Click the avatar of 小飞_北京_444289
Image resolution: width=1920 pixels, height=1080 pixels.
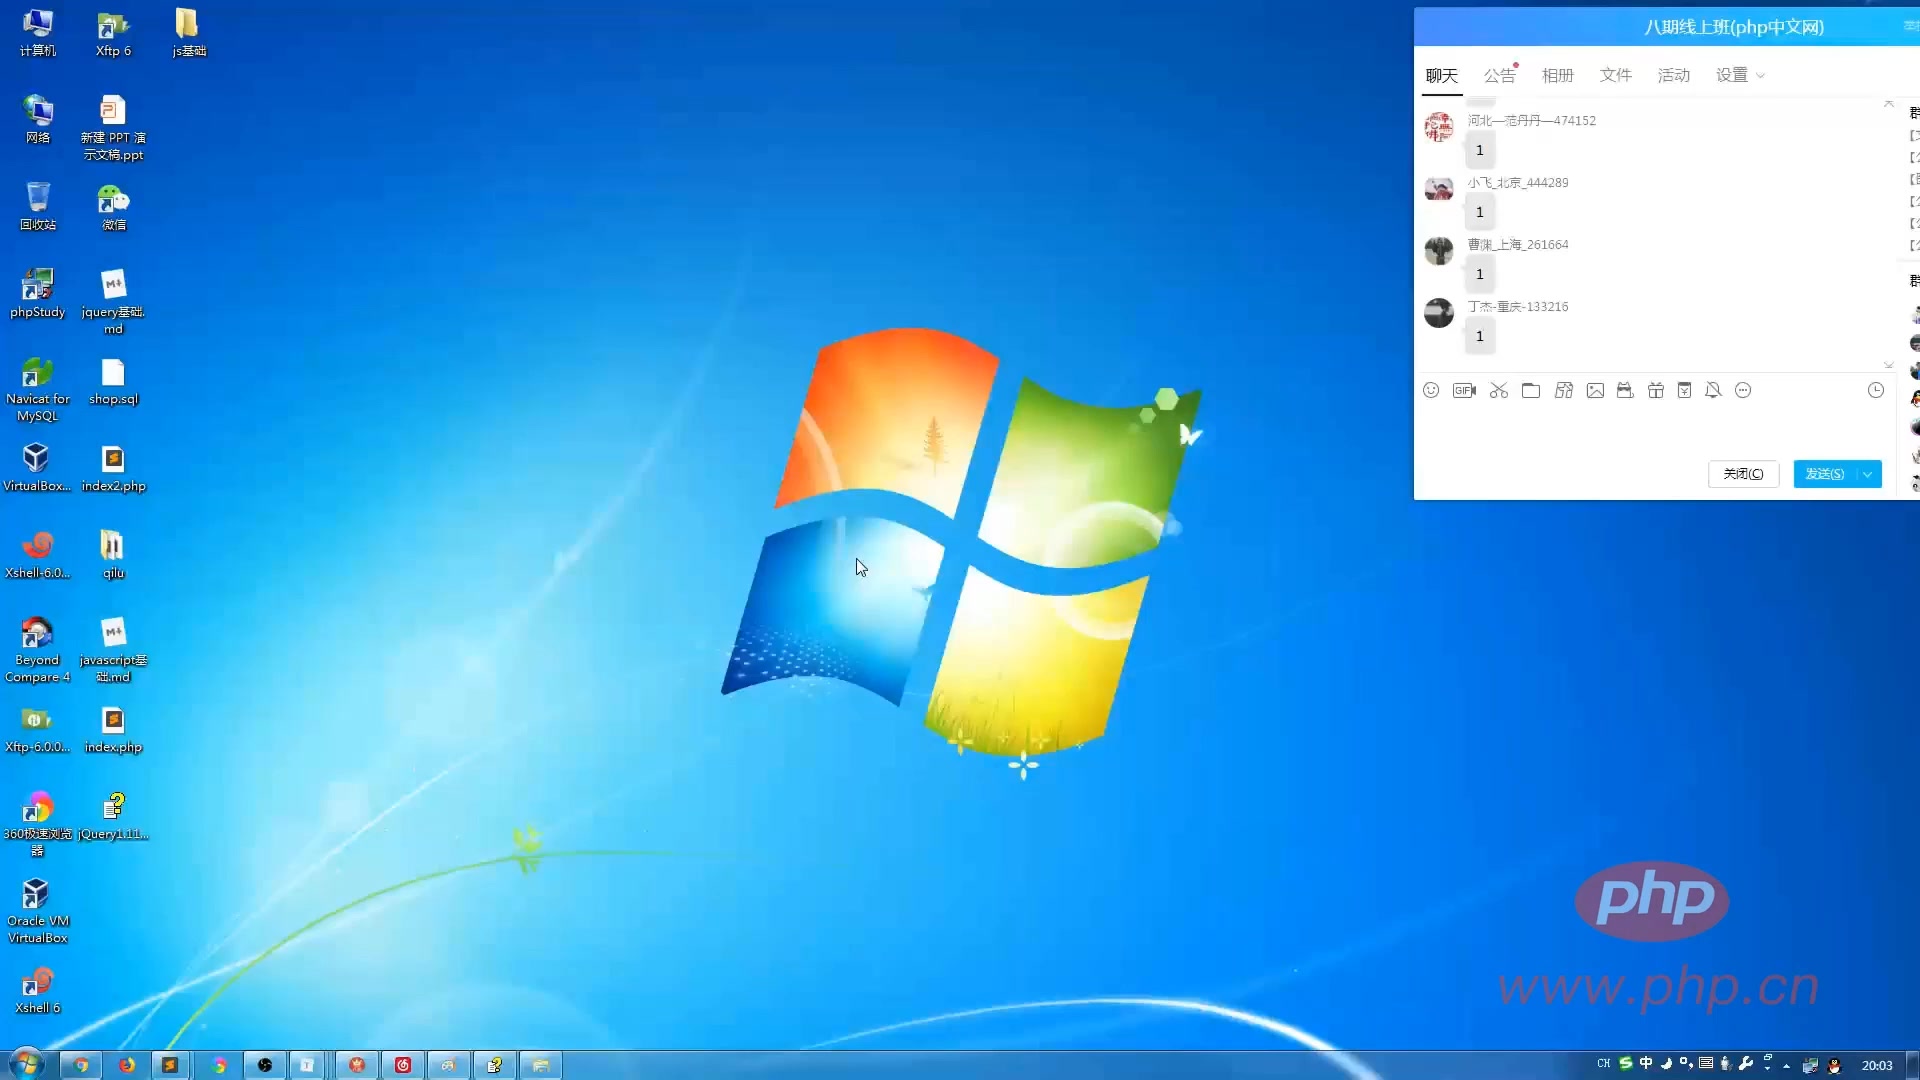click(x=1439, y=189)
